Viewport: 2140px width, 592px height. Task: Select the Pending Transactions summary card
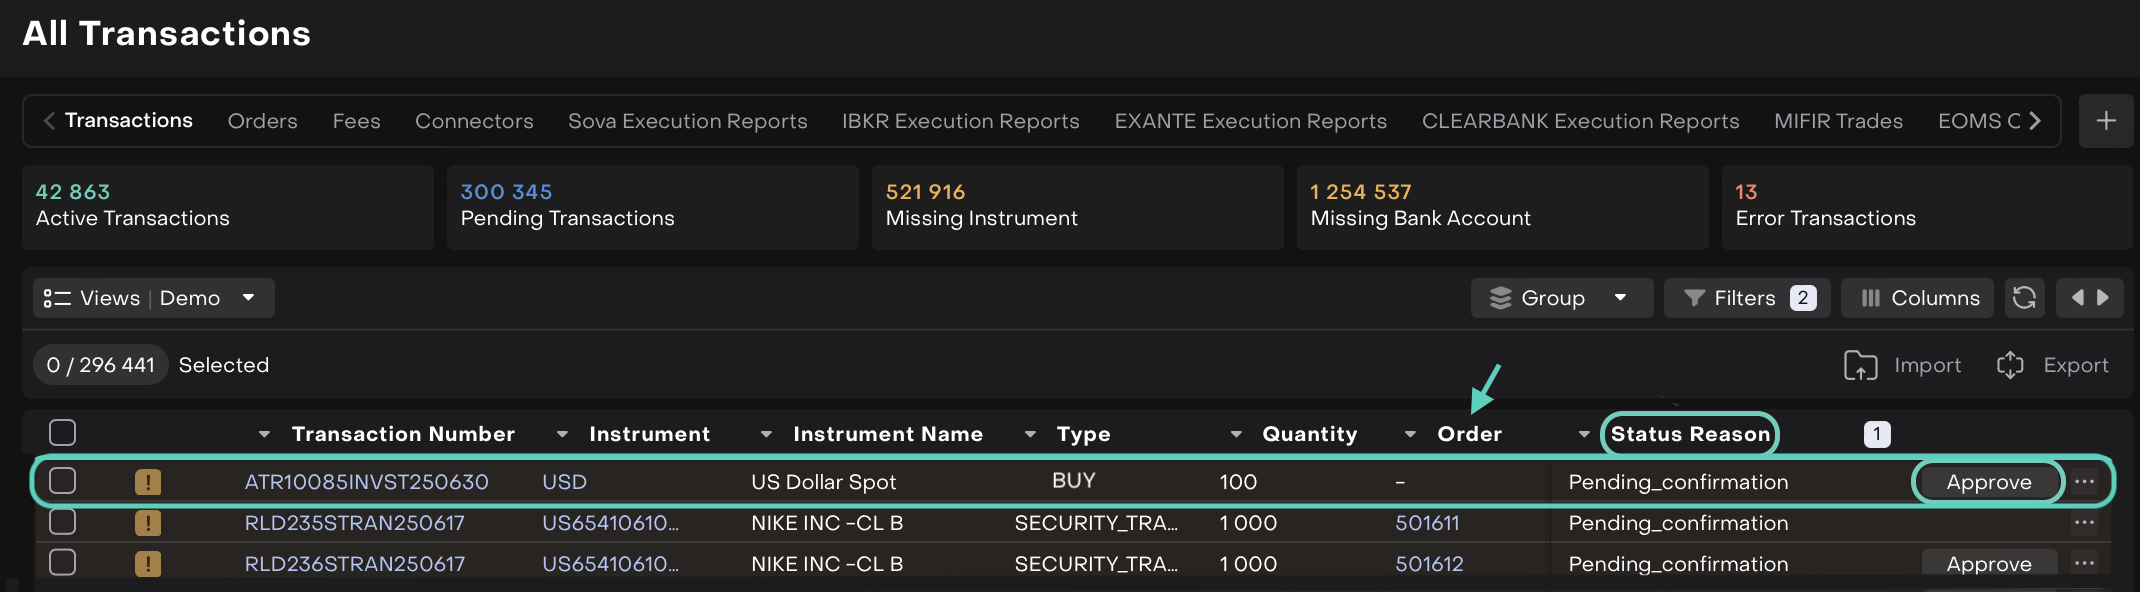click(652, 206)
